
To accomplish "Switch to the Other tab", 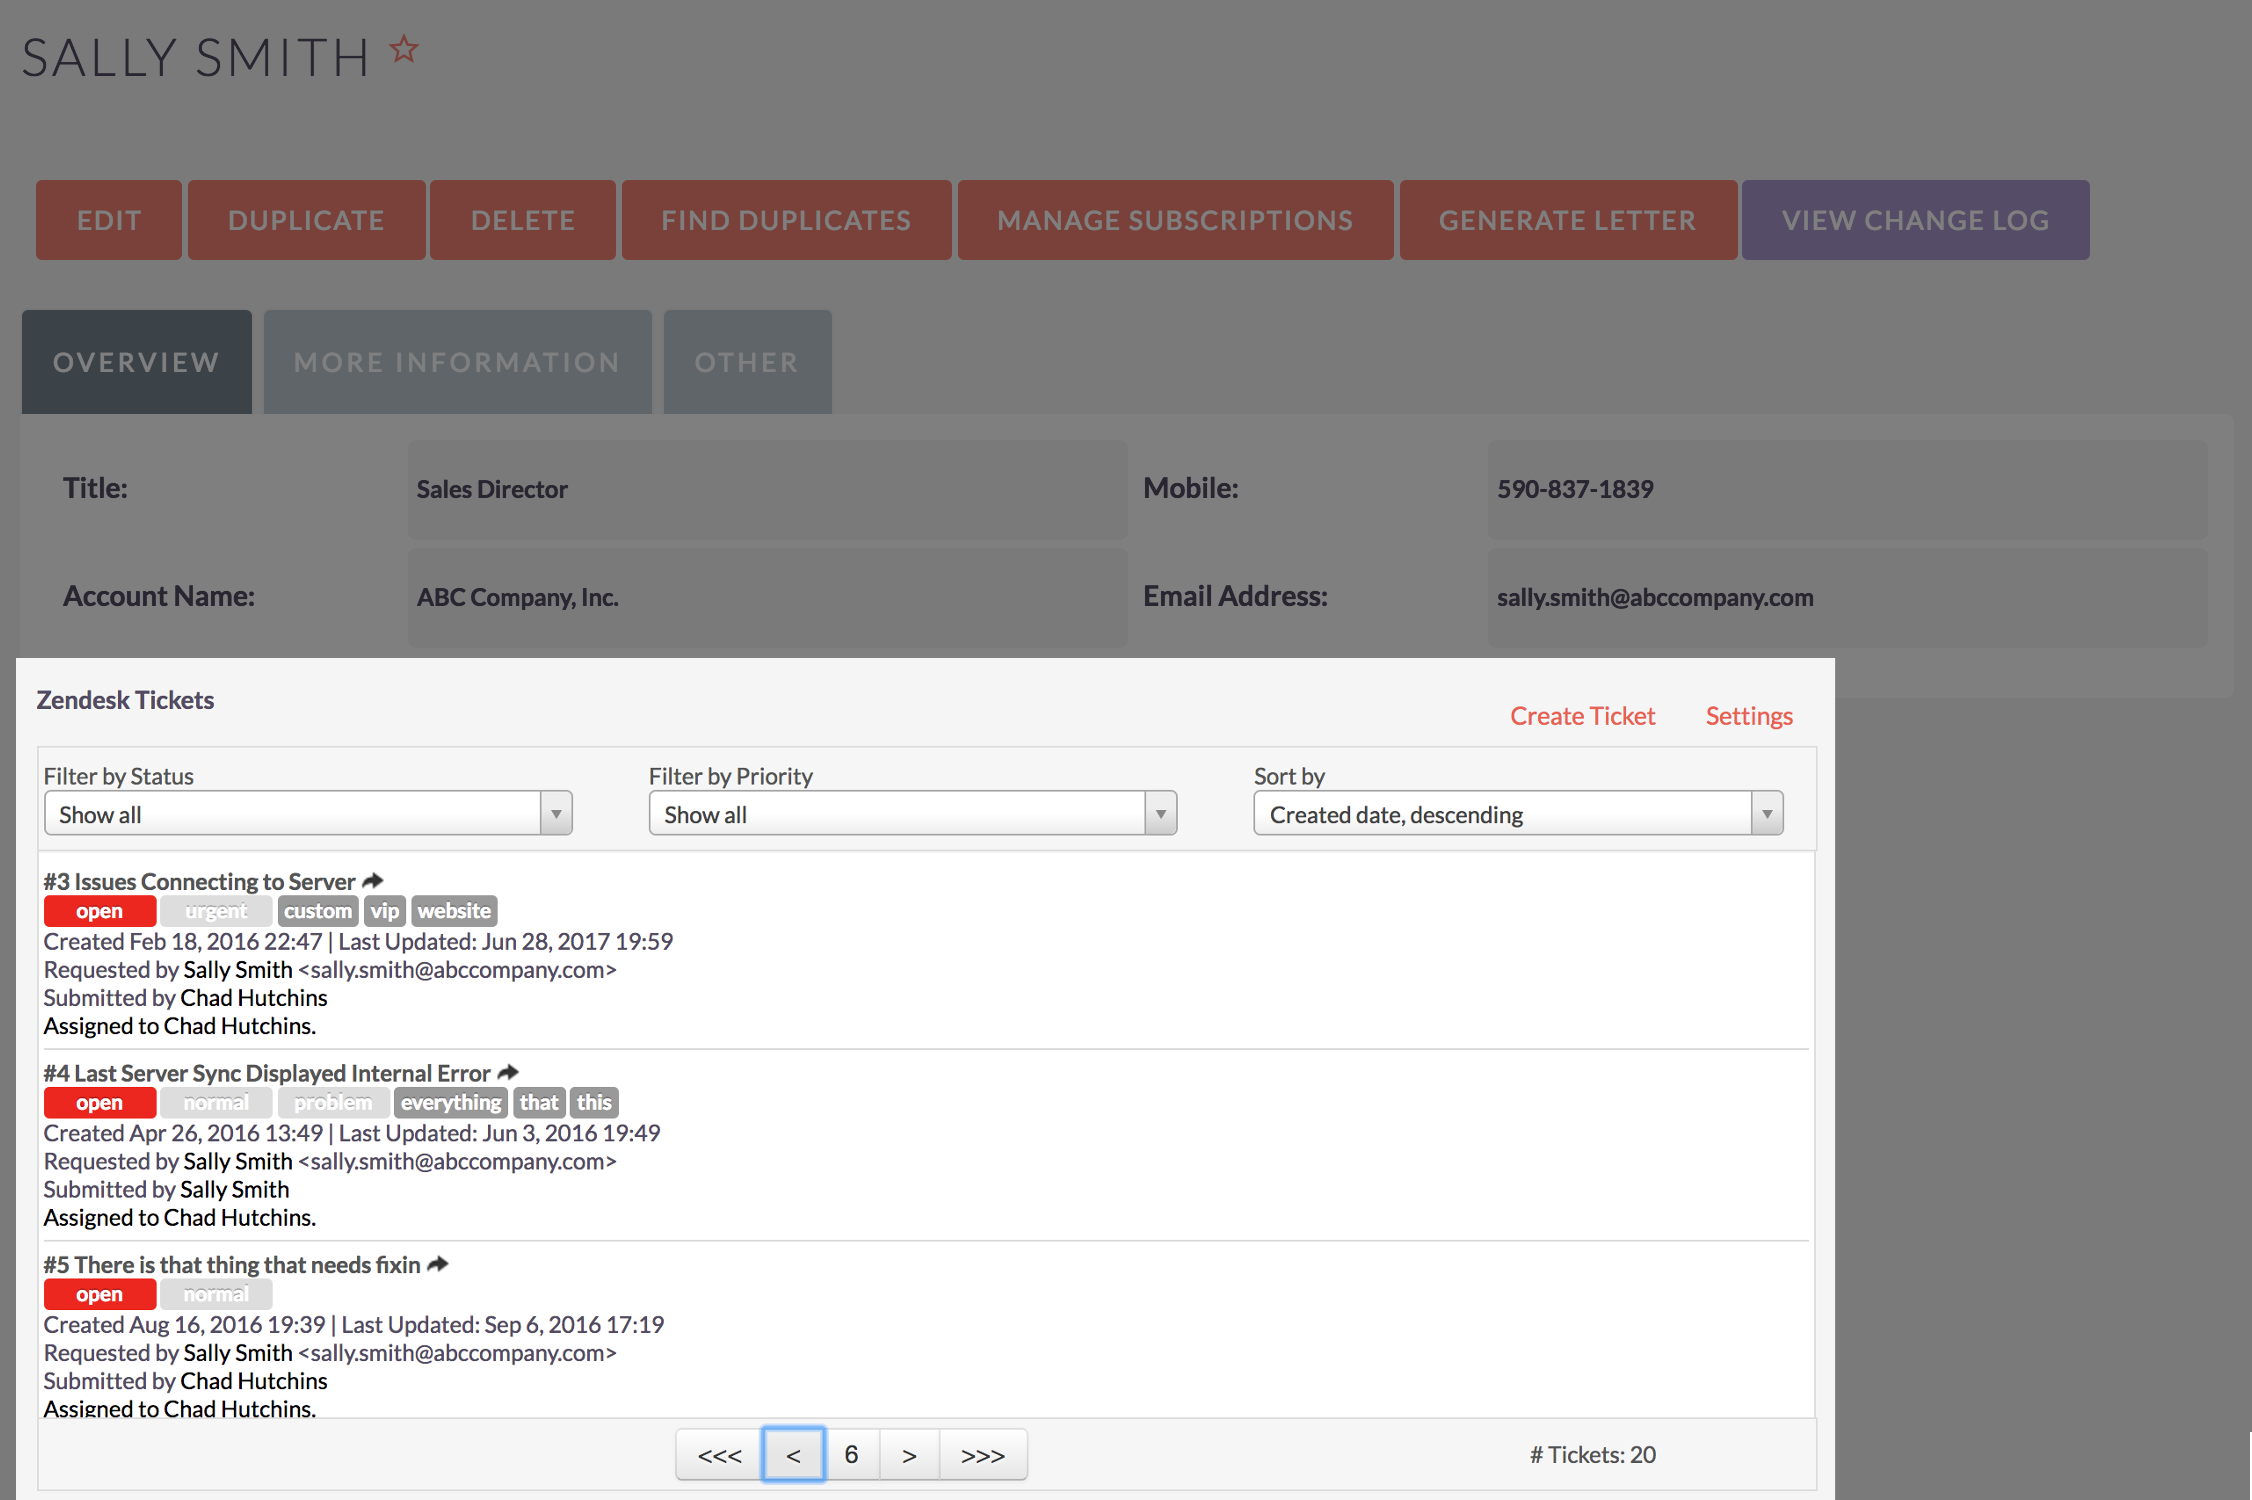I will tap(743, 362).
